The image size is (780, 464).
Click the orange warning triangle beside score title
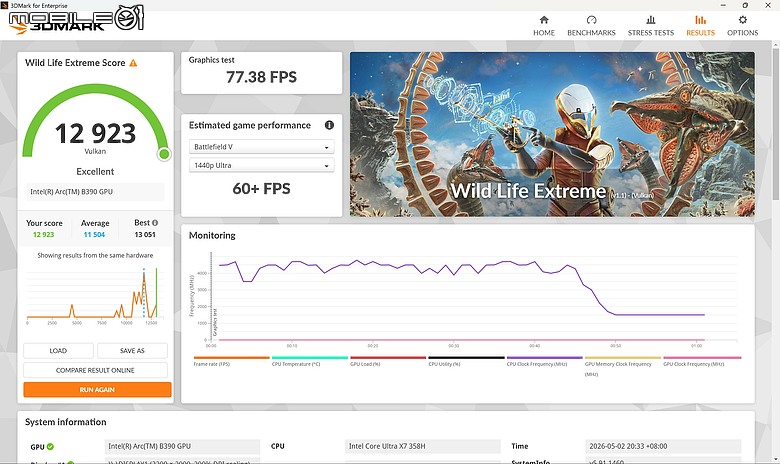click(133, 63)
